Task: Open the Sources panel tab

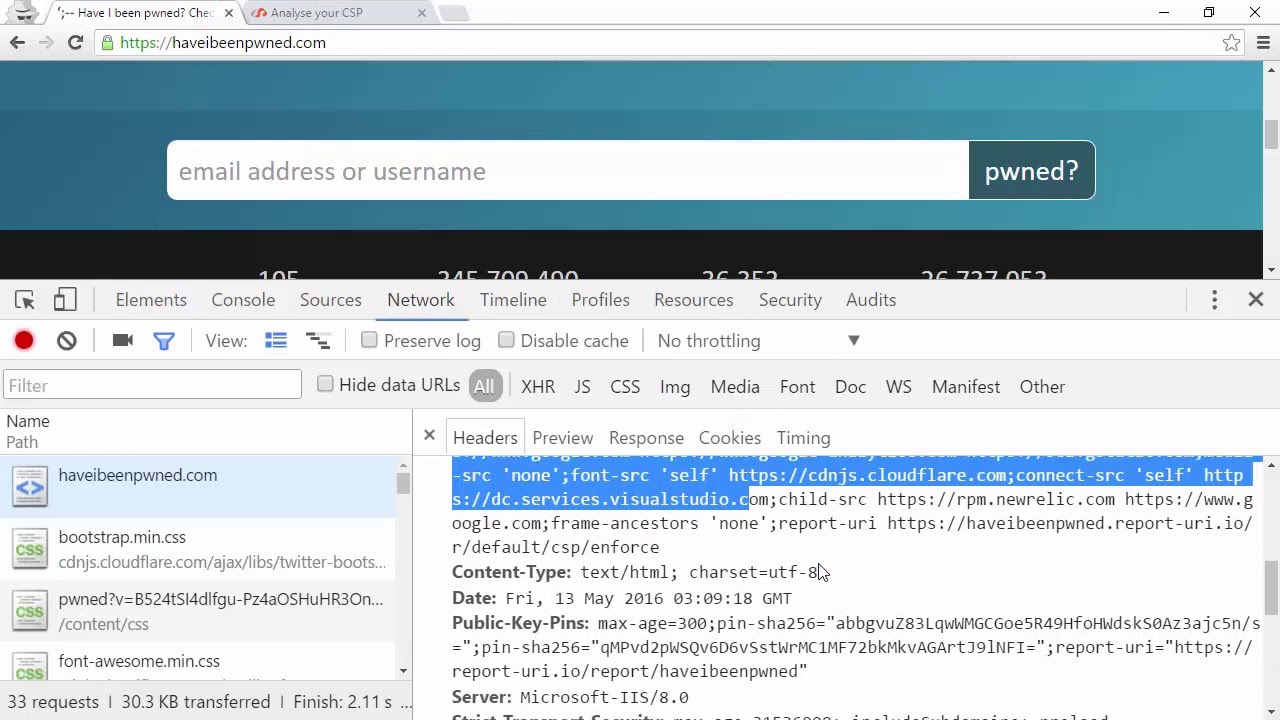Action: click(331, 300)
